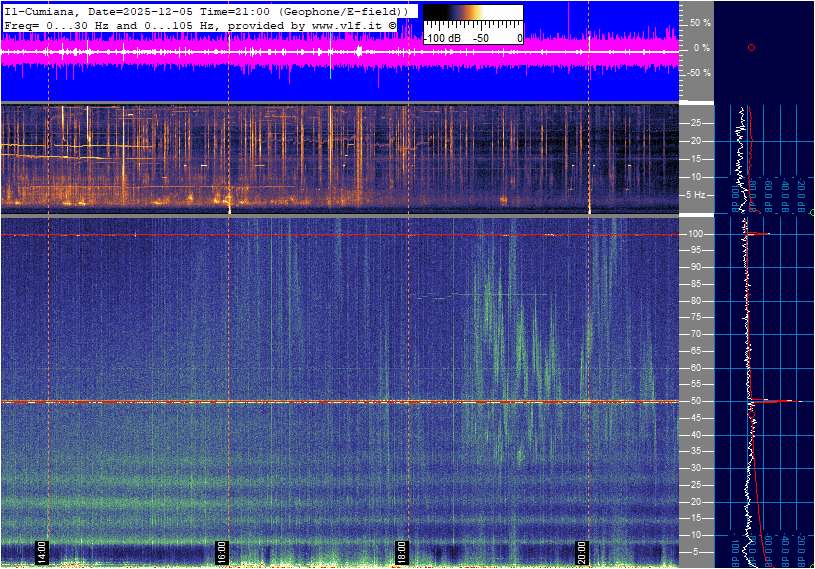Click the -100 dB label on color scale
815x569 pixels.
441,38
